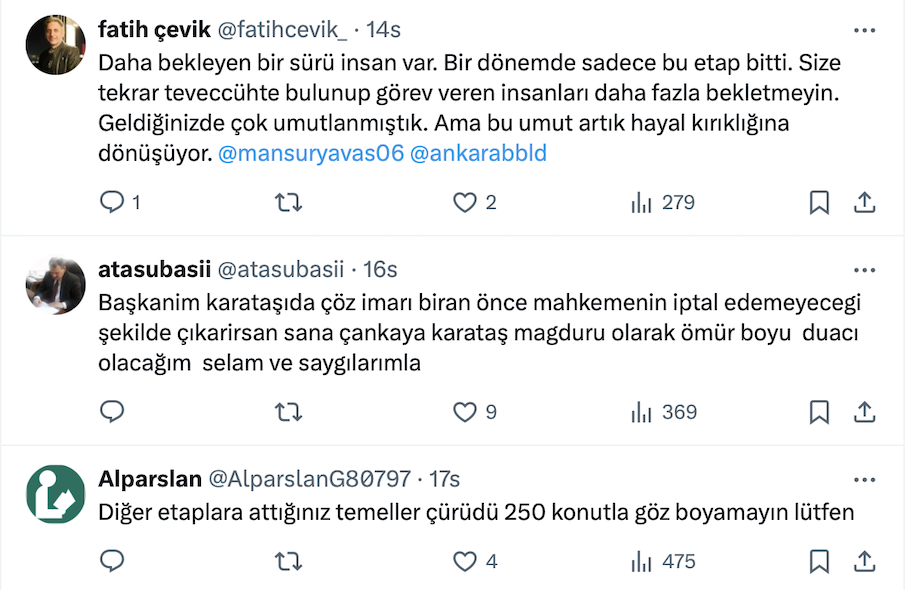The width and height of the screenshot is (914, 590).
Task: Open more options on Alparslan's tweet
Action: (864, 479)
